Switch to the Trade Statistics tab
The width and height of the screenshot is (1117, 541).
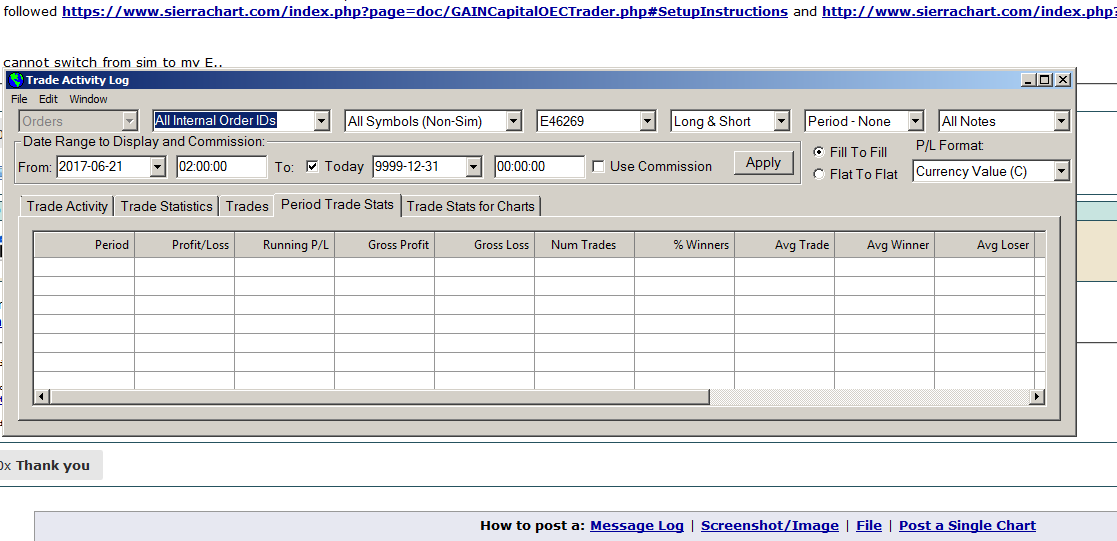167,206
